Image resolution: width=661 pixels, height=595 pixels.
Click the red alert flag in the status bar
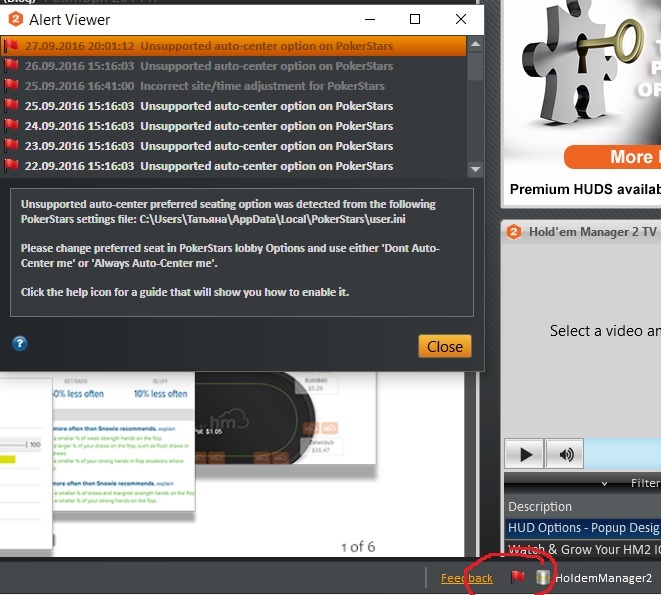tap(517, 576)
